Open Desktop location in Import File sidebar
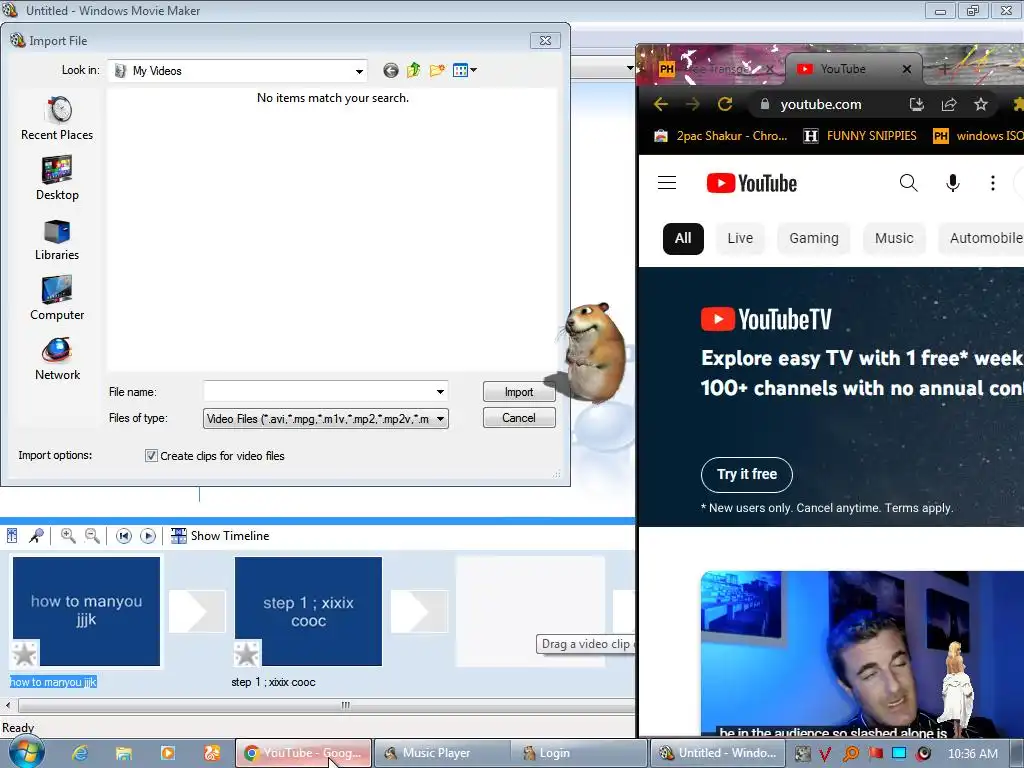 tap(57, 179)
